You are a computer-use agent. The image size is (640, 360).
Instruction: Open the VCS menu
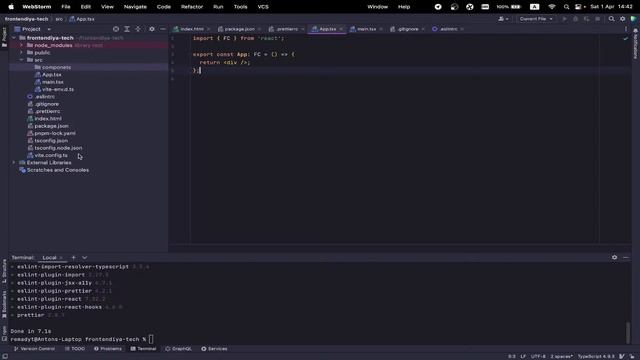click(263, 7)
